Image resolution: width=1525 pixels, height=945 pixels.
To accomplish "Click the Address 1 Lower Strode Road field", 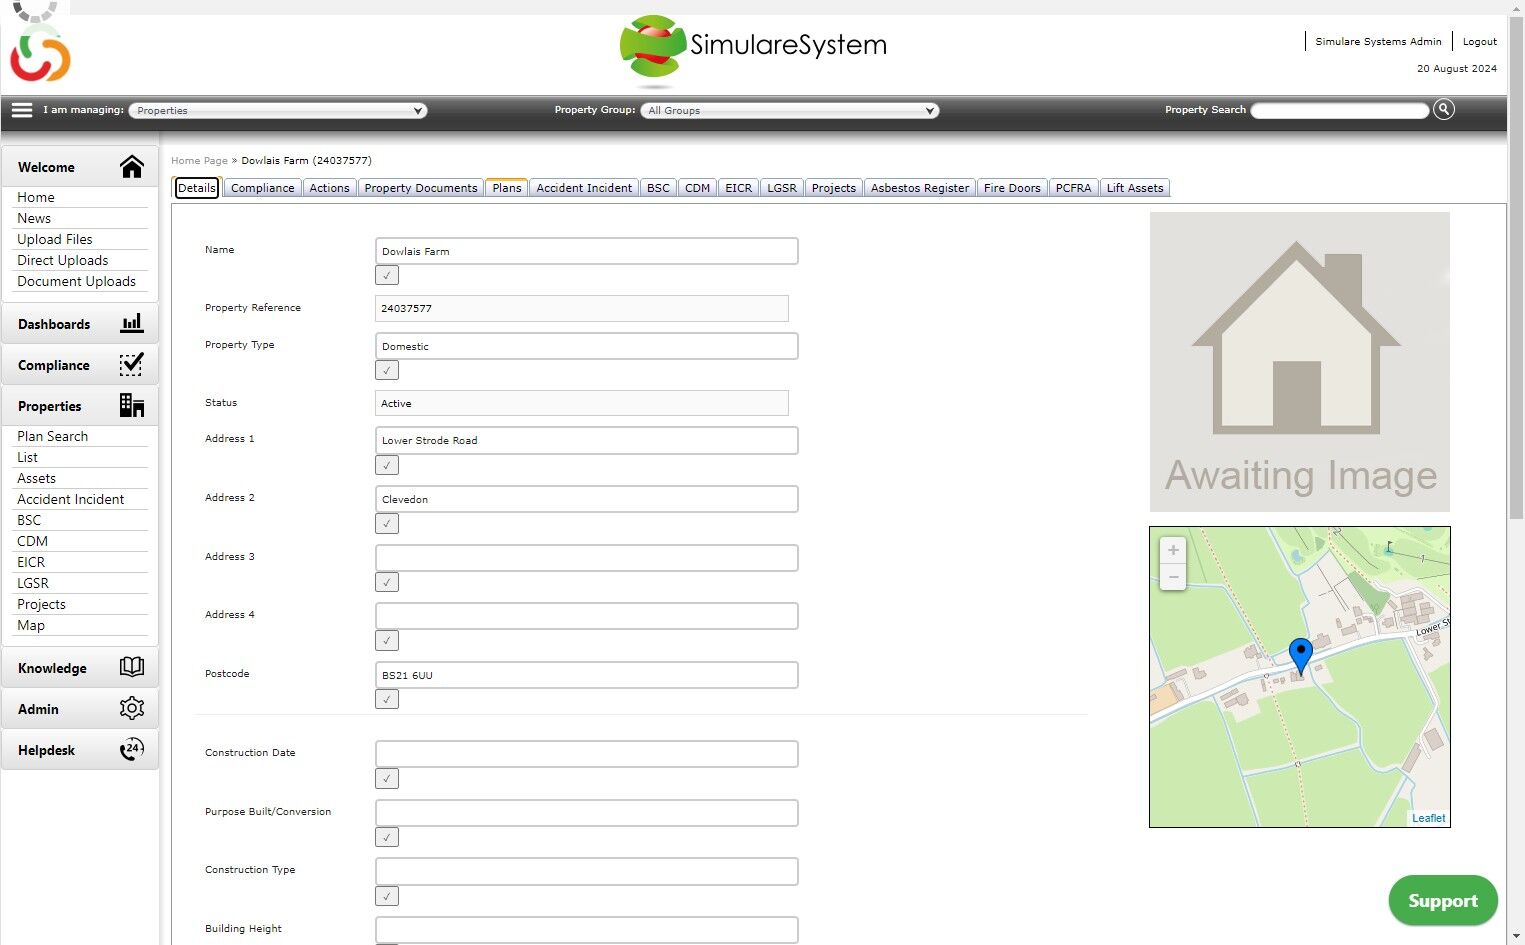I will coord(586,440).
